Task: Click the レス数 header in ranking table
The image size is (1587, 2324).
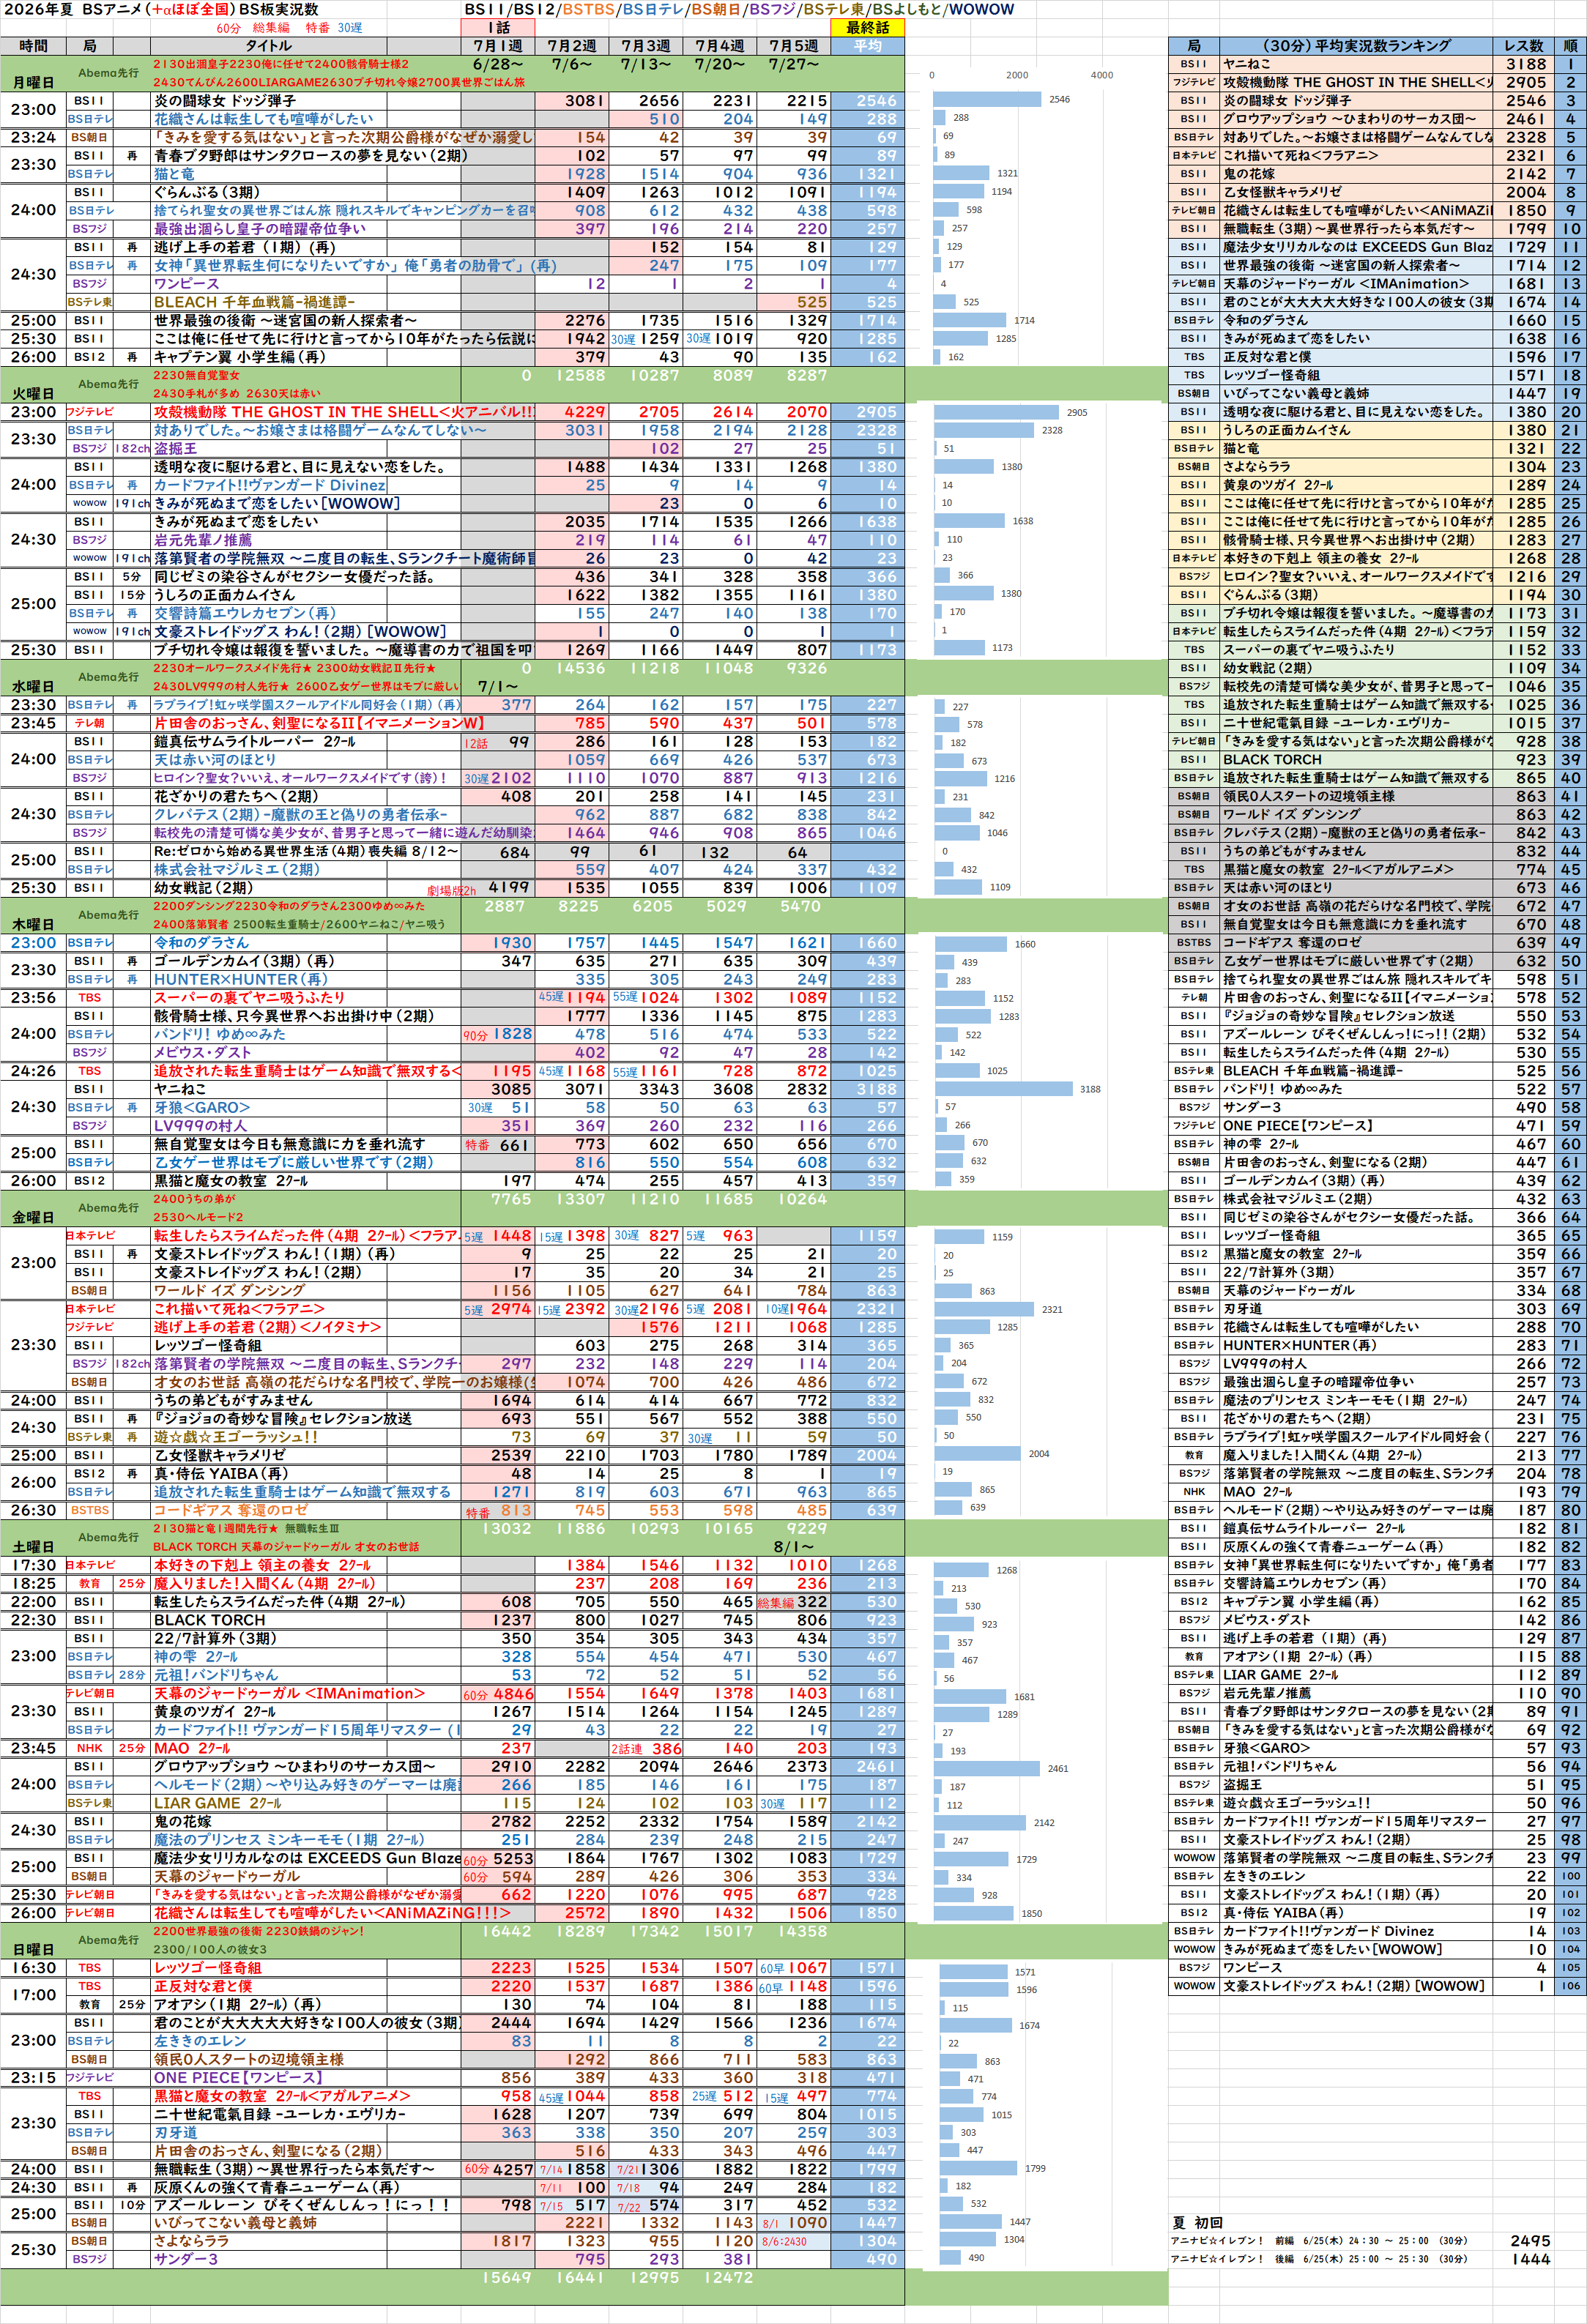Action: point(1524,46)
